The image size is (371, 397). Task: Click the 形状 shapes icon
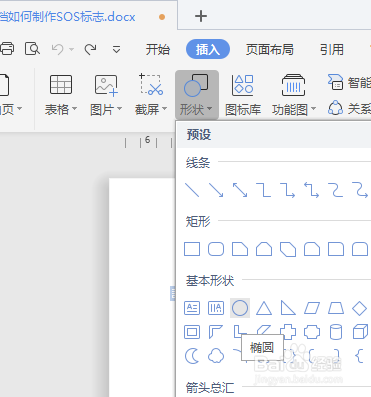point(196,85)
